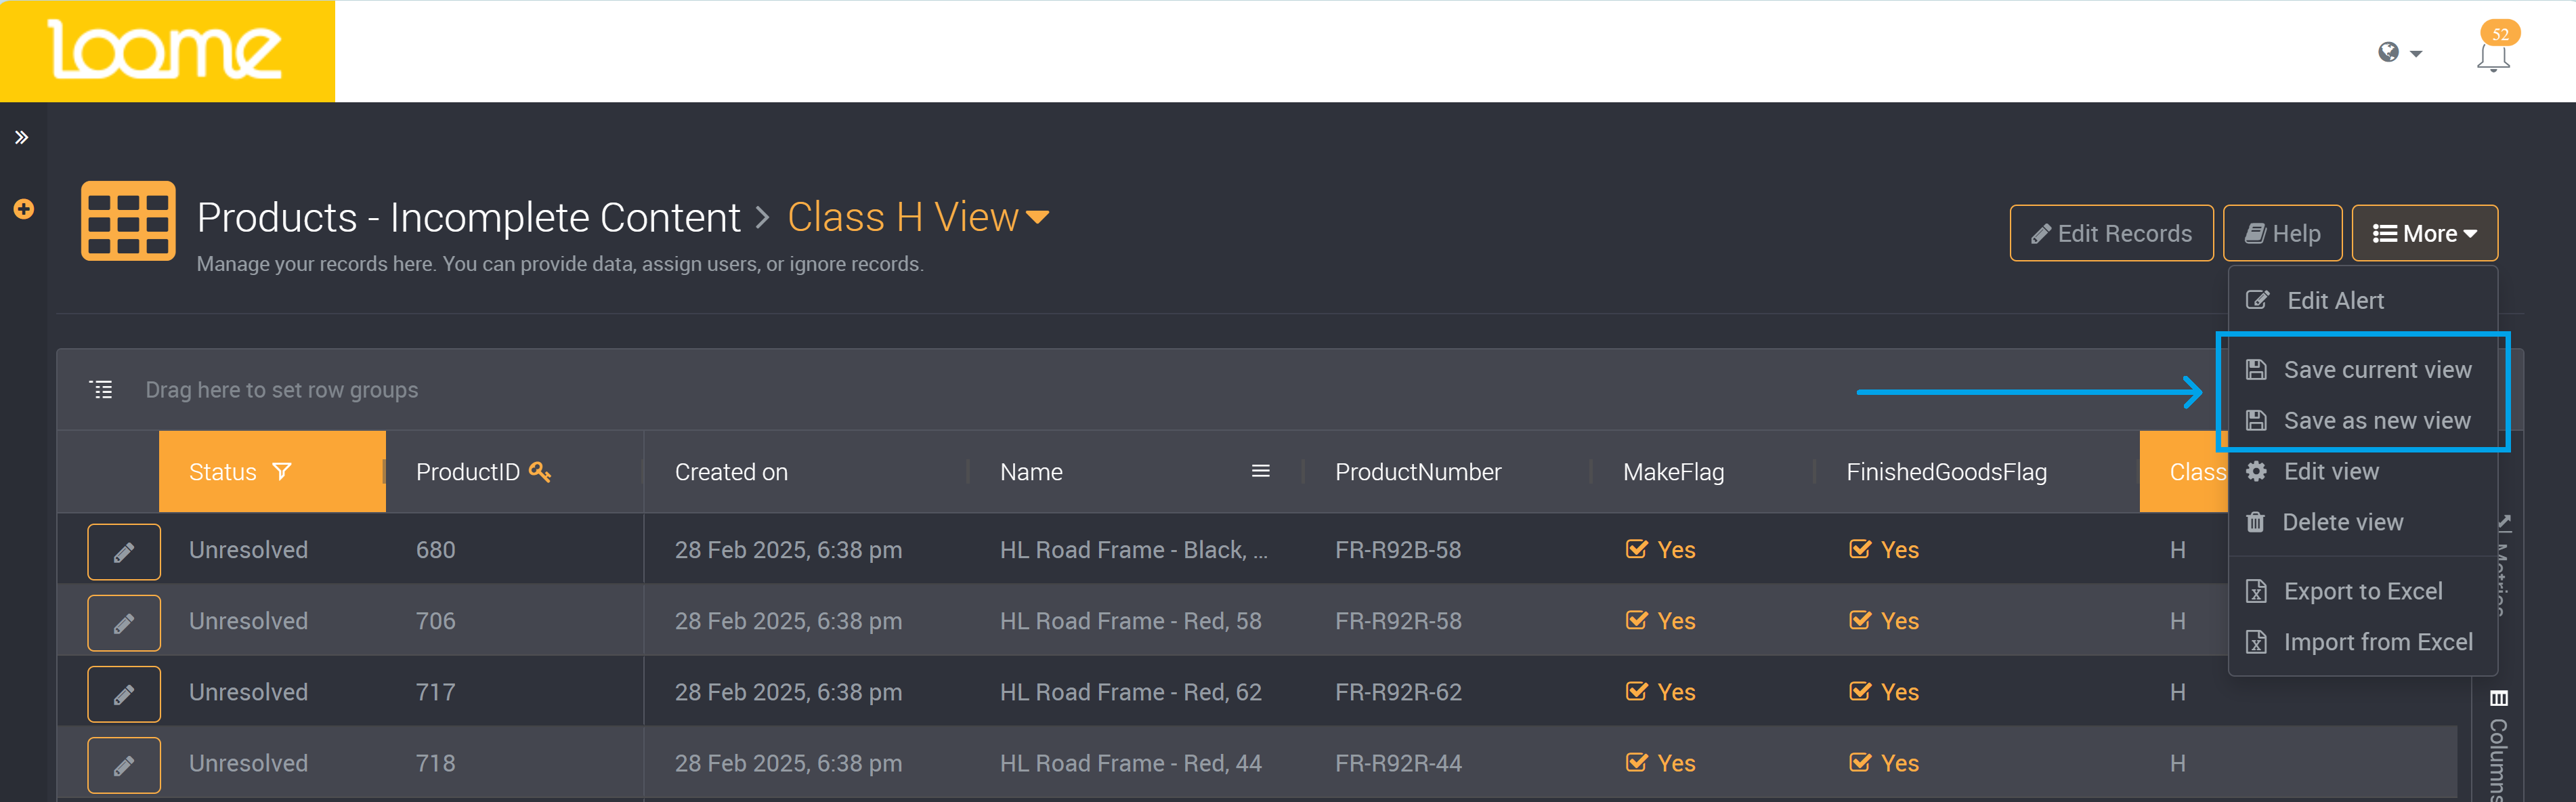The image size is (2576, 802).
Task: Select cell HL Road Frame - Red, 58
Action: (1130, 621)
